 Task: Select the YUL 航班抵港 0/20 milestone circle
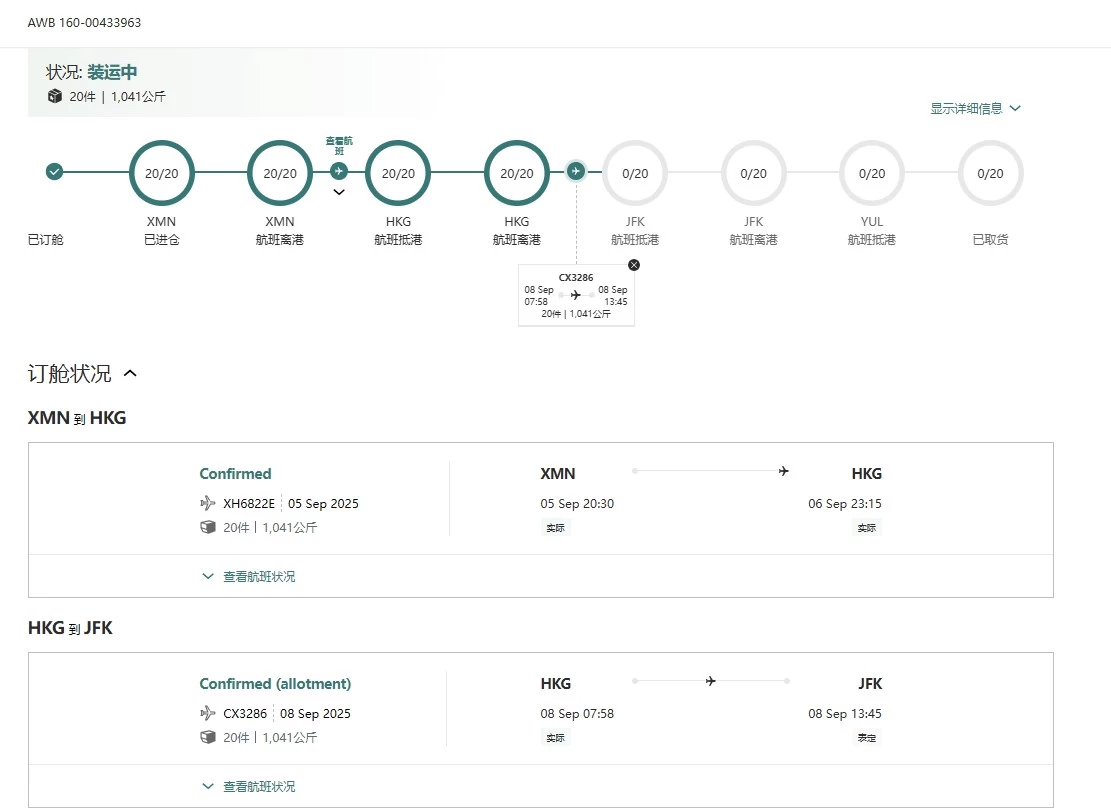pos(872,173)
